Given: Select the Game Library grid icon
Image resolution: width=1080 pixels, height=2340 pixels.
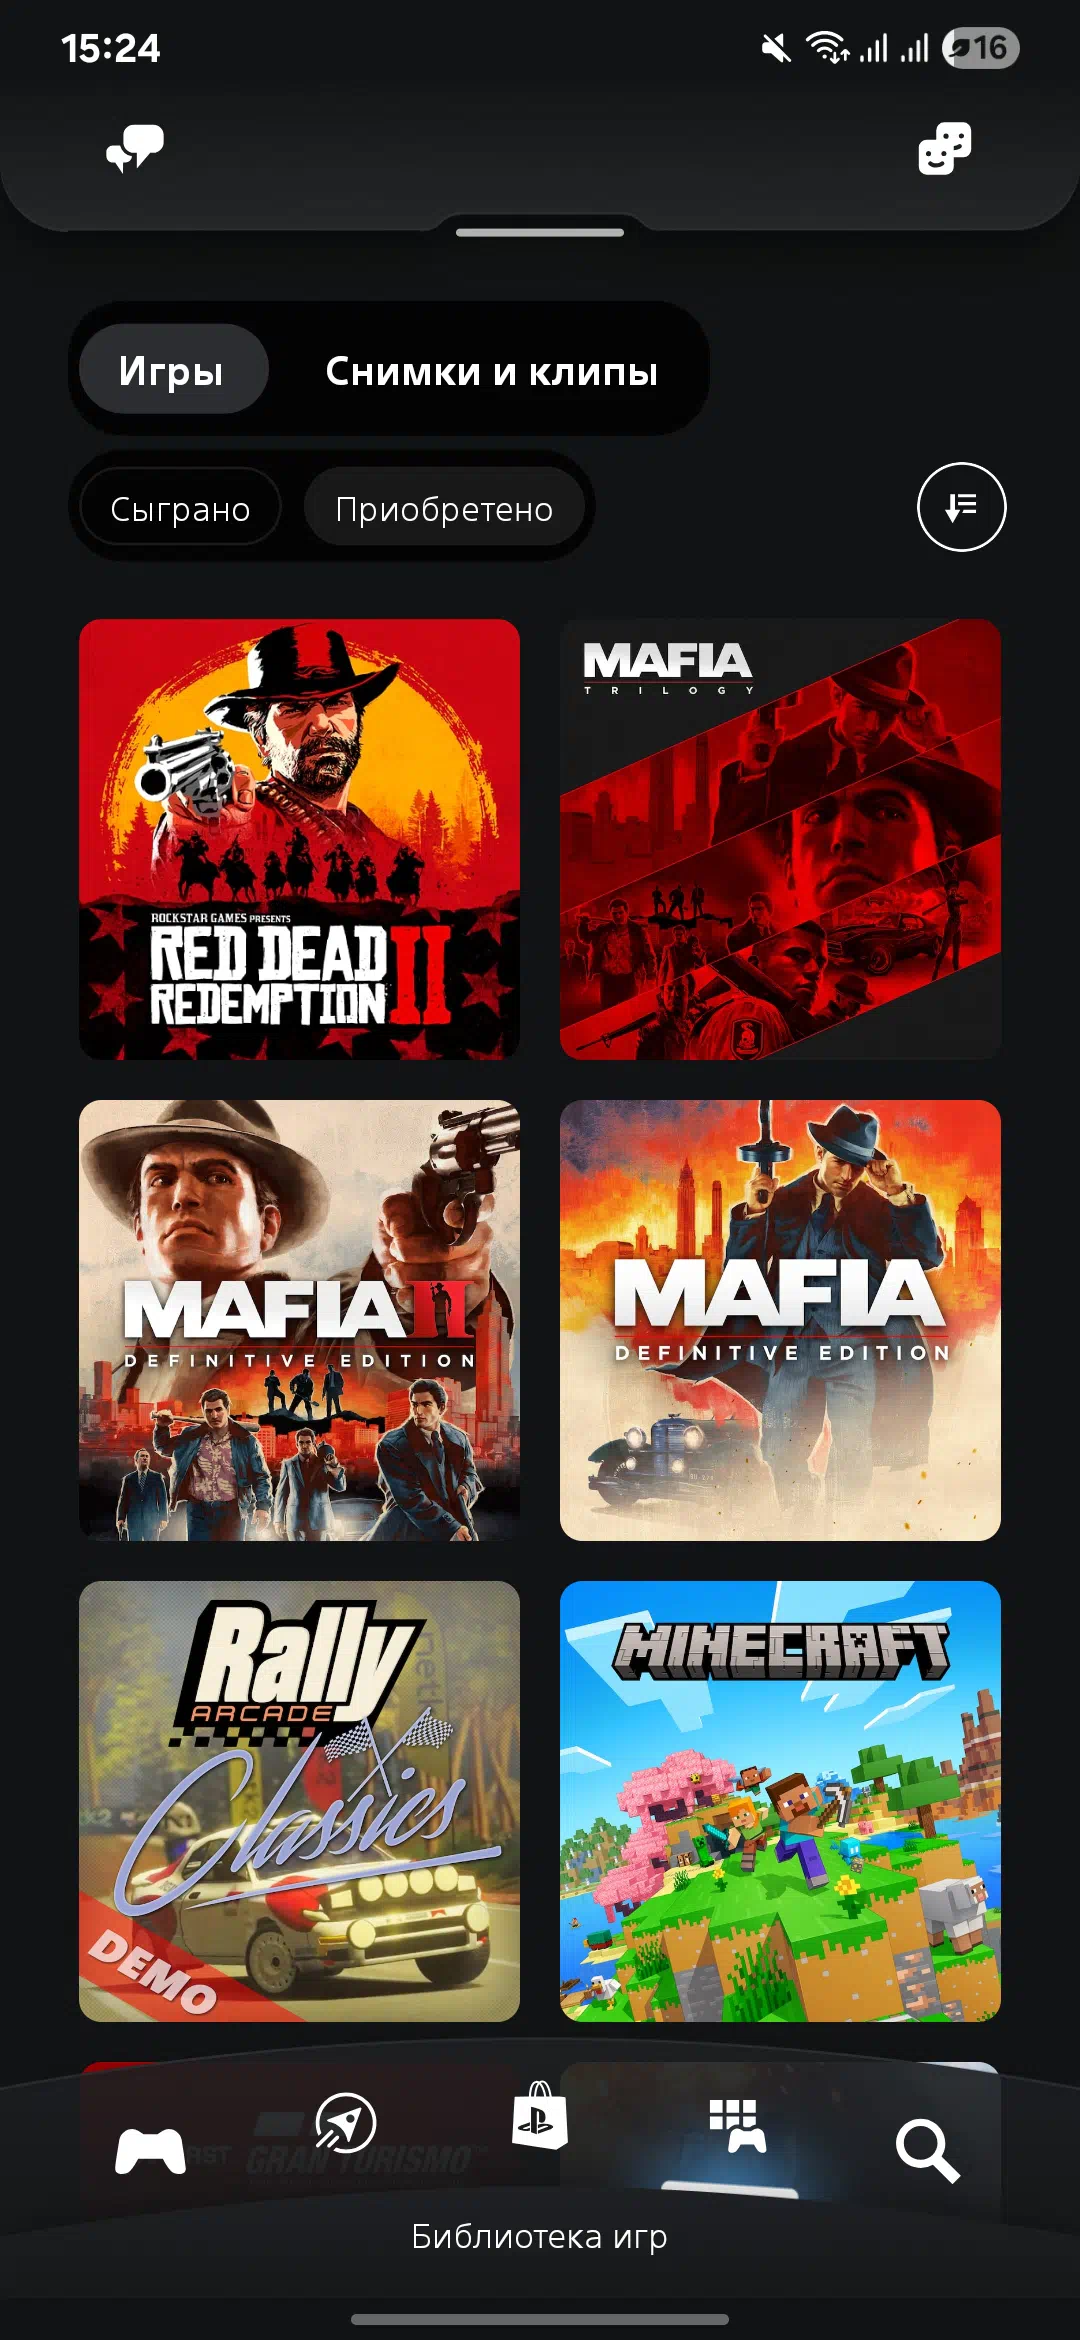Looking at the screenshot, I should 737,2125.
